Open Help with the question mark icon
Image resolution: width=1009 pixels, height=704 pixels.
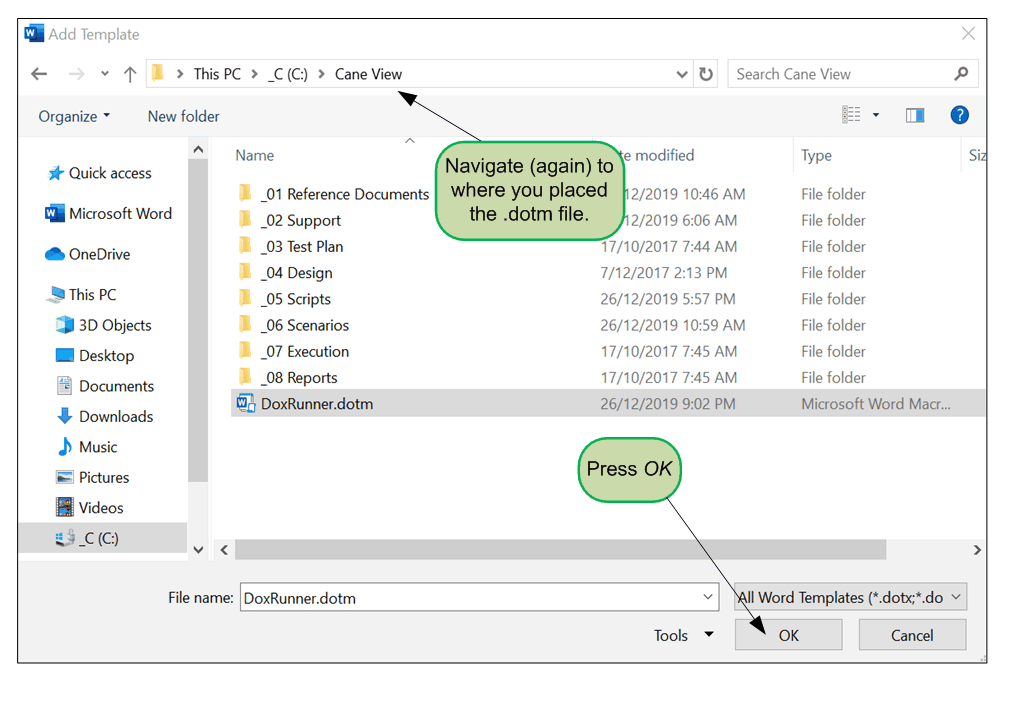coord(959,115)
